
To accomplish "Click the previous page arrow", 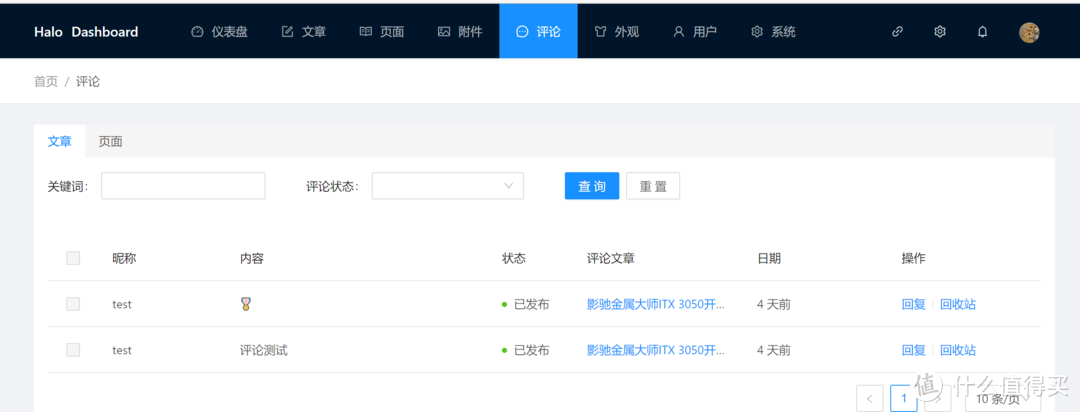I will (x=869, y=398).
